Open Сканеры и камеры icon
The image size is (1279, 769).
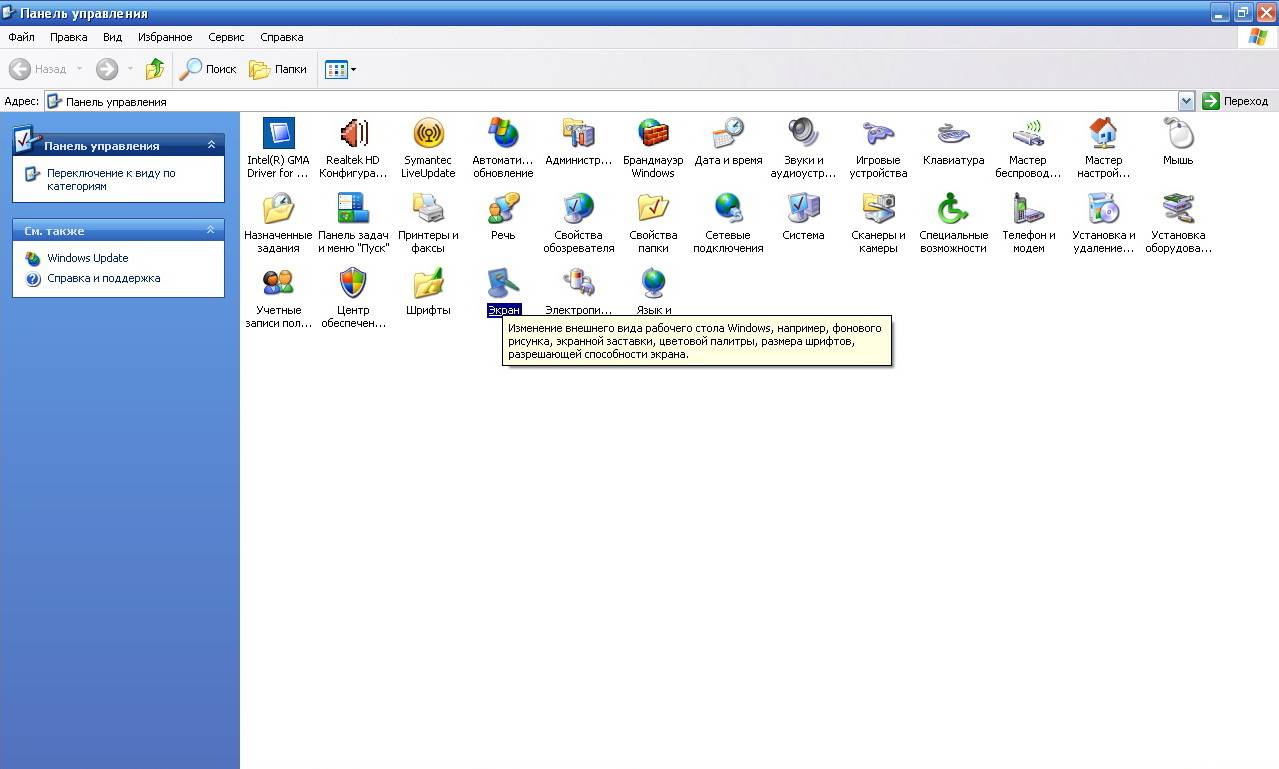[878, 208]
